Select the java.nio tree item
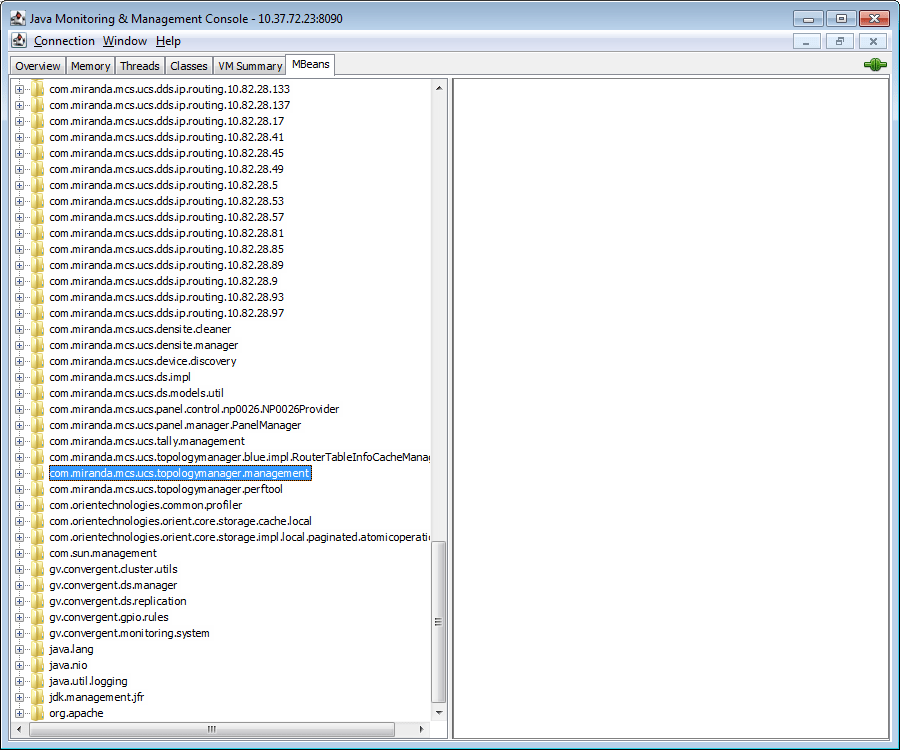 click(68, 665)
